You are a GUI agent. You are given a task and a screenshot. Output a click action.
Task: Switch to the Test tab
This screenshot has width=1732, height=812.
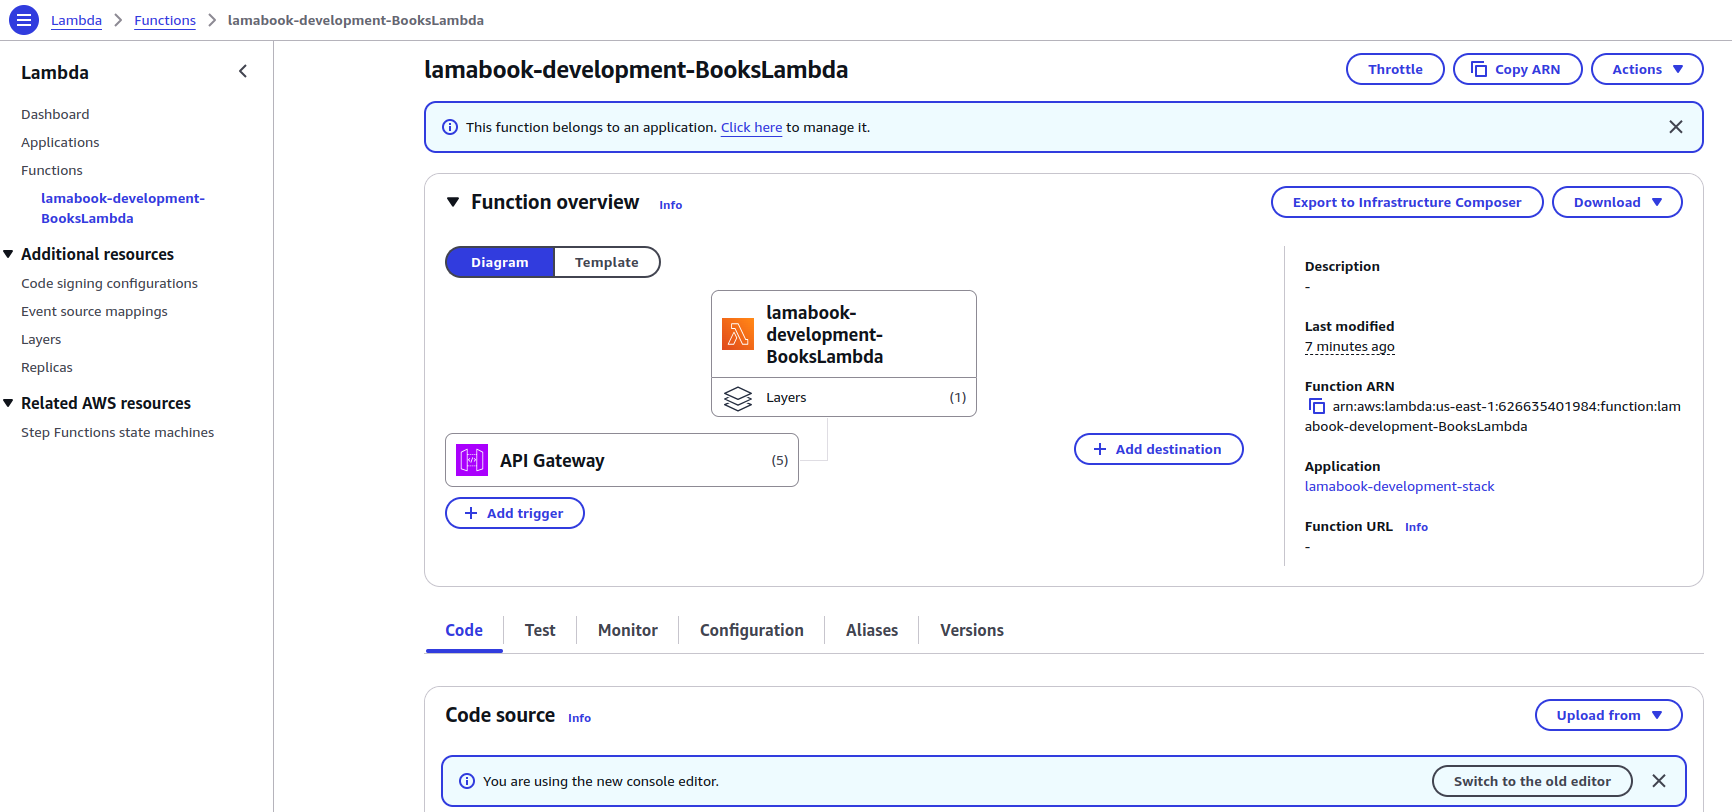tap(540, 630)
